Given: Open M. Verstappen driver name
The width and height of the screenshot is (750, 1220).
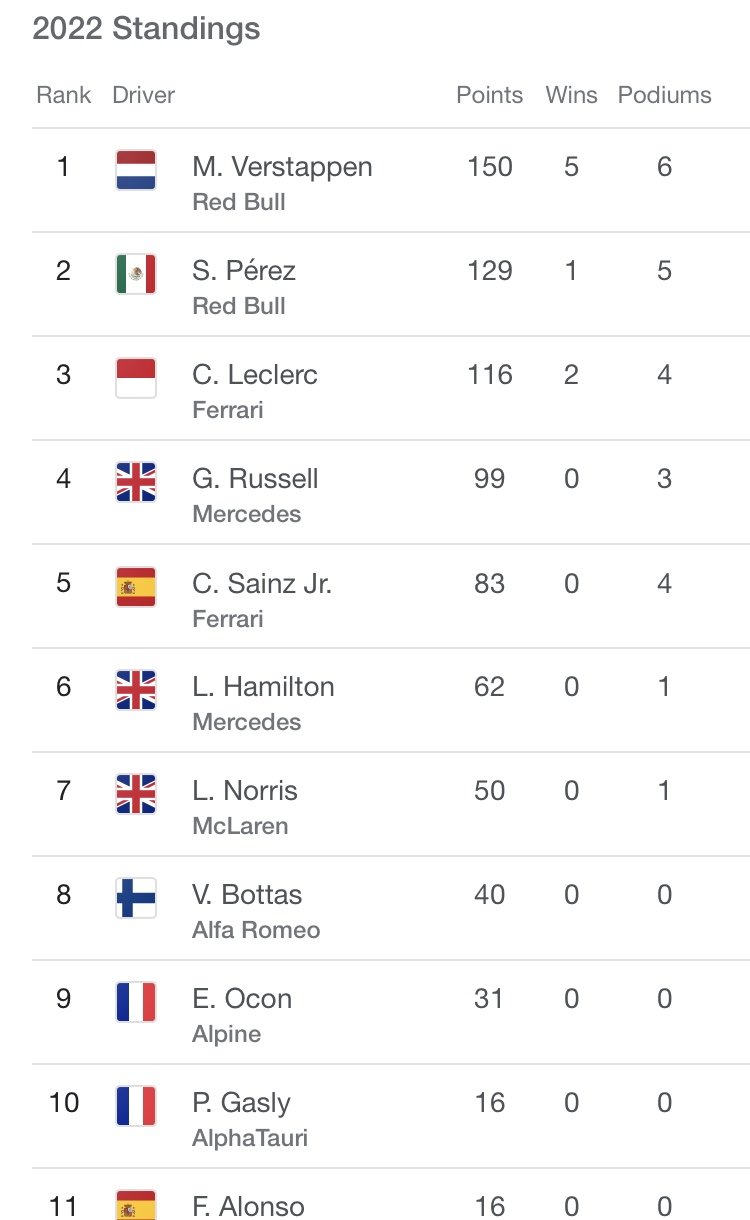Looking at the screenshot, I should click(282, 166).
